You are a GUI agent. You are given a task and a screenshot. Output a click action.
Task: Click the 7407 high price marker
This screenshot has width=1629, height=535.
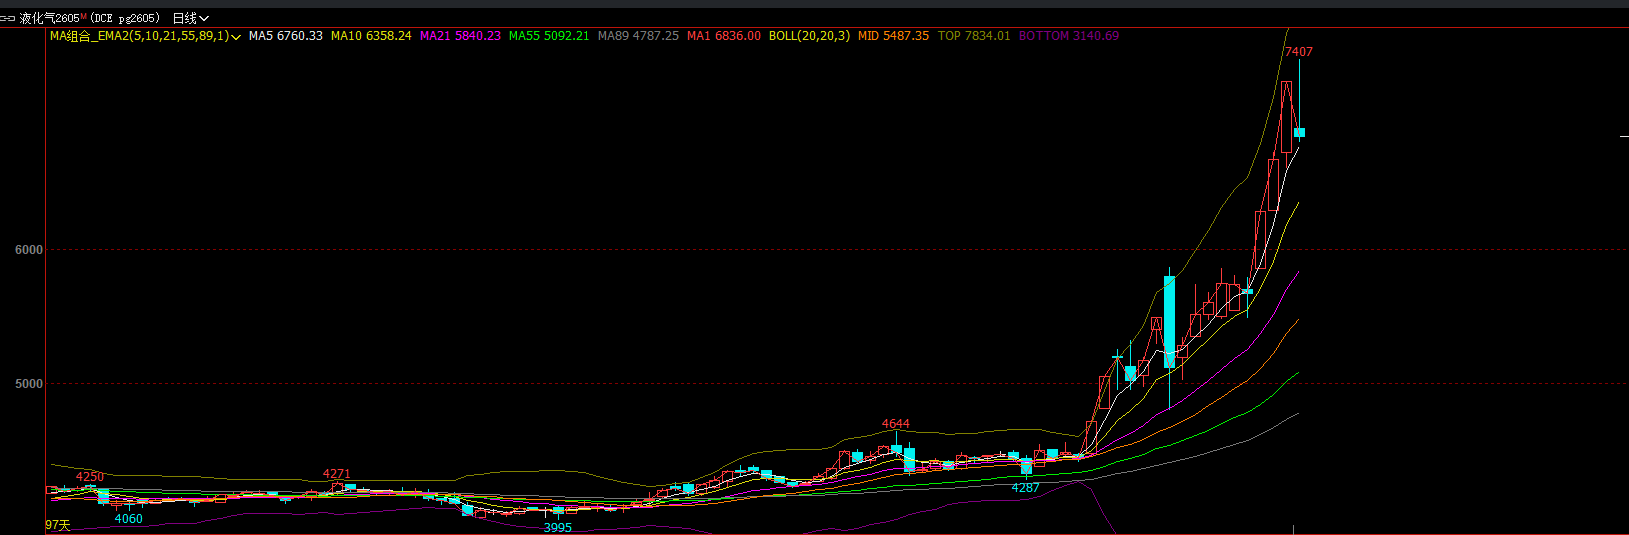click(1298, 51)
